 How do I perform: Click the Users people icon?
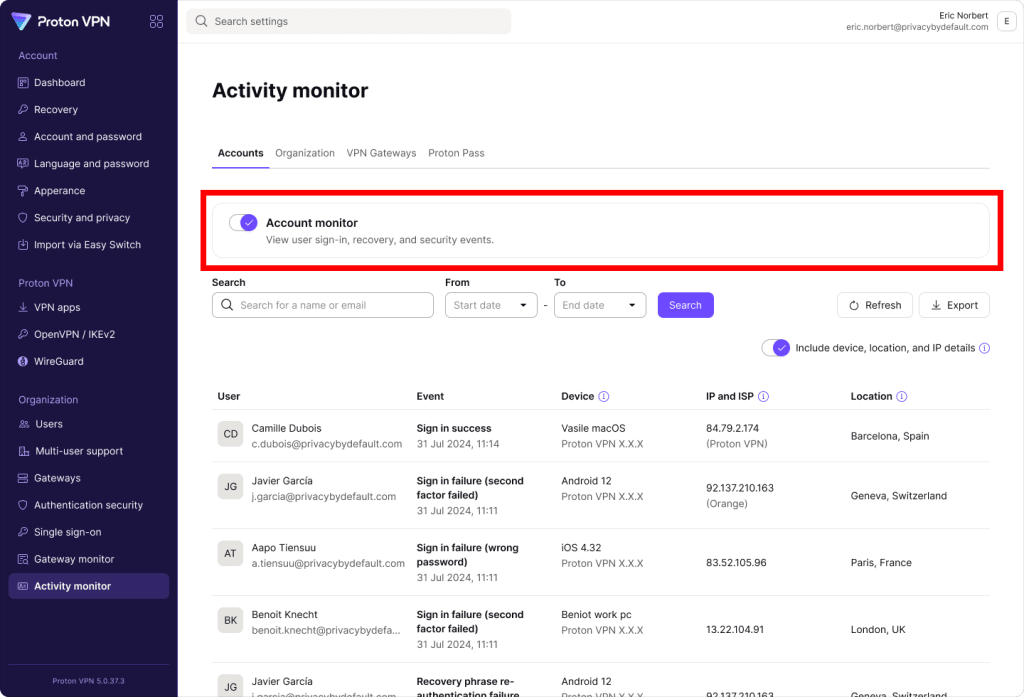pyautogui.click(x=24, y=424)
